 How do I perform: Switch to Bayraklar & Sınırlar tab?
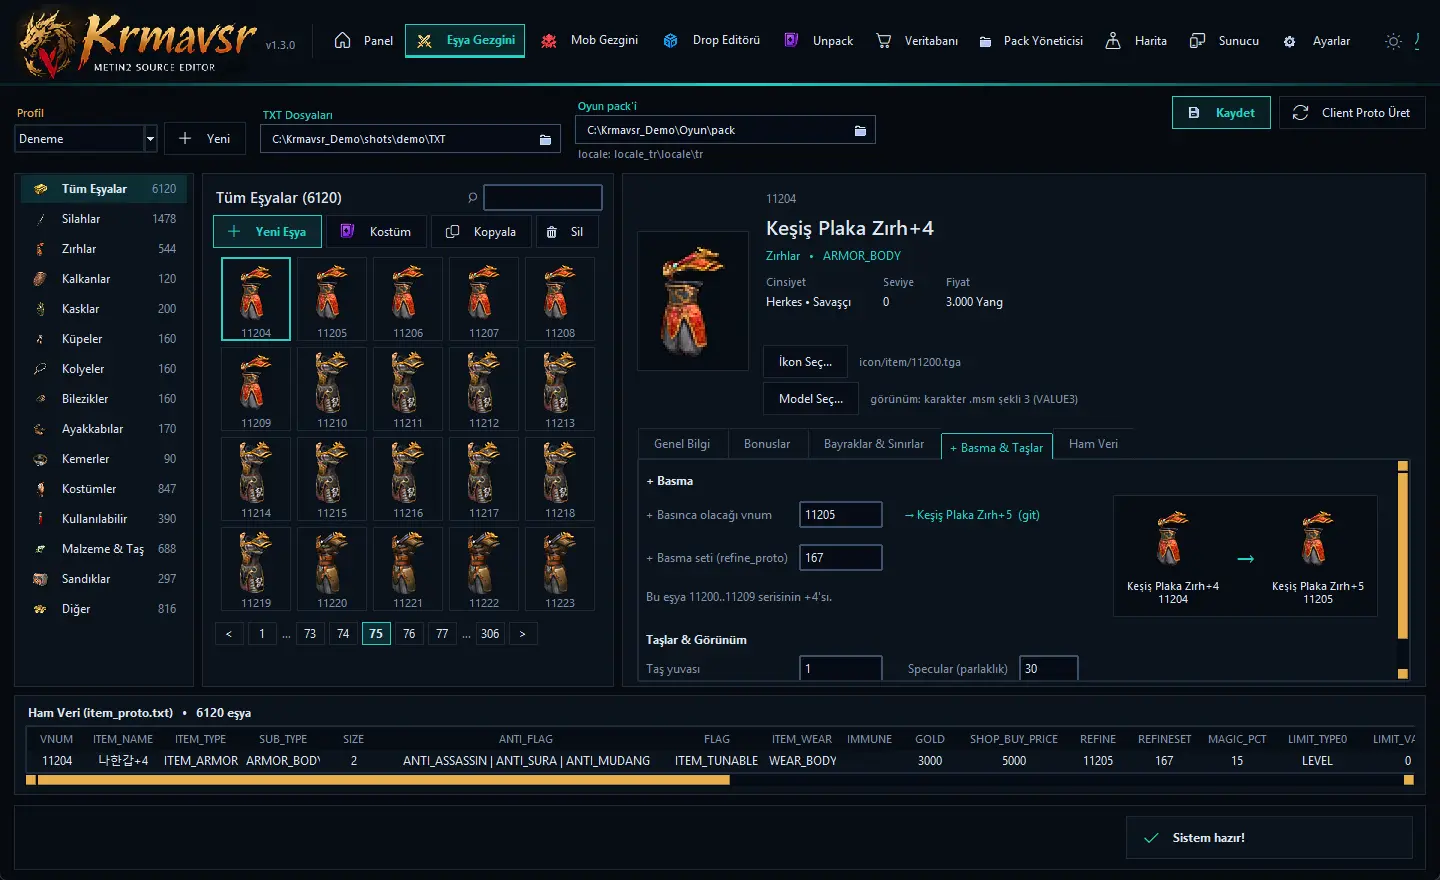pos(874,444)
